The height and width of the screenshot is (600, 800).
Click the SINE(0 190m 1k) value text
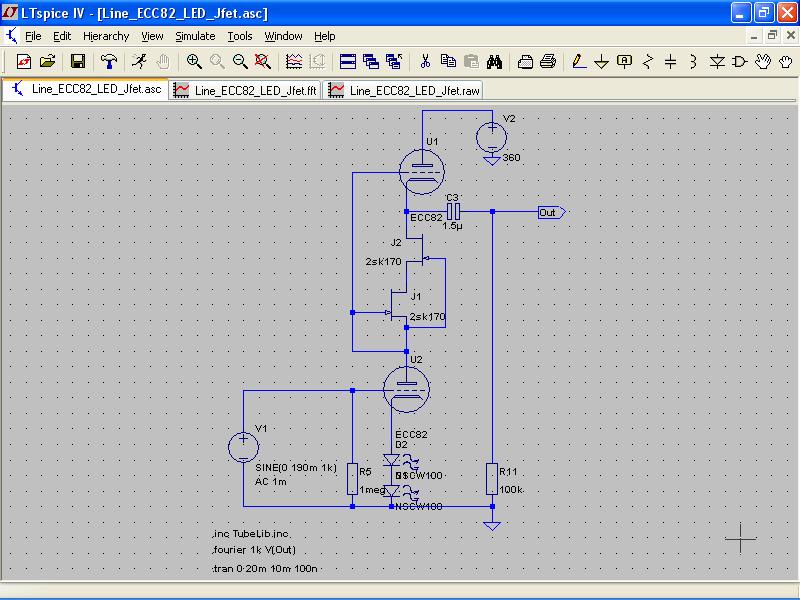point(296,467)
